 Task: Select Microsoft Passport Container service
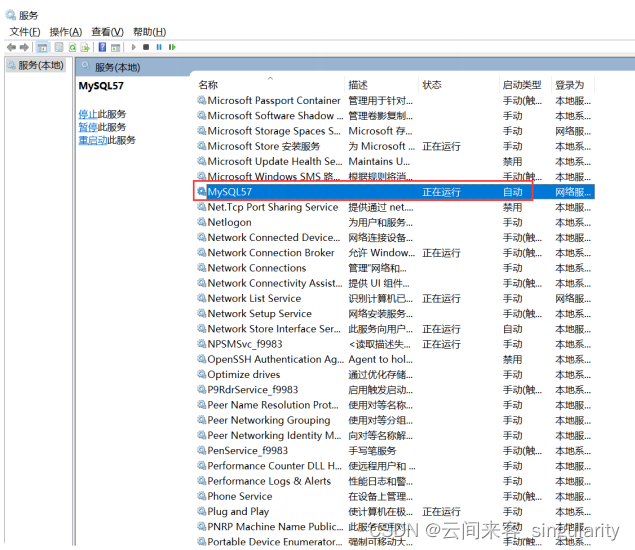pos(395,100)
